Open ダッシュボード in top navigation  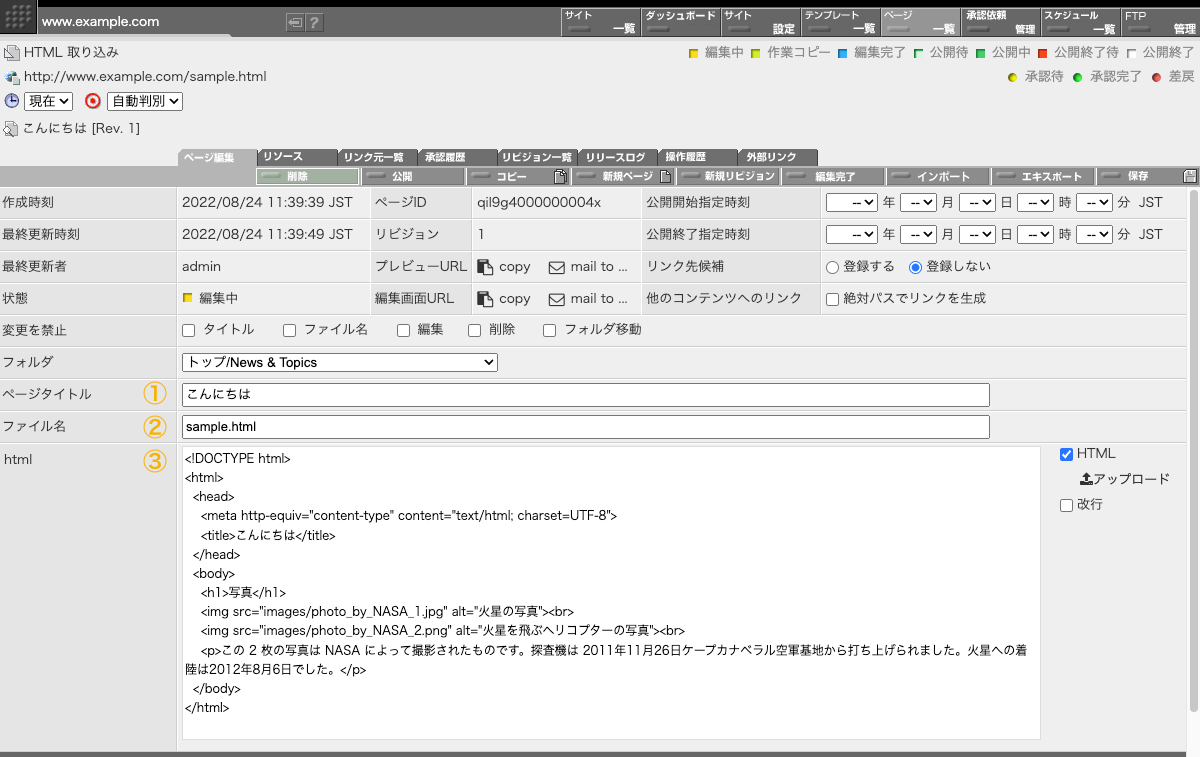coord(680,22)
